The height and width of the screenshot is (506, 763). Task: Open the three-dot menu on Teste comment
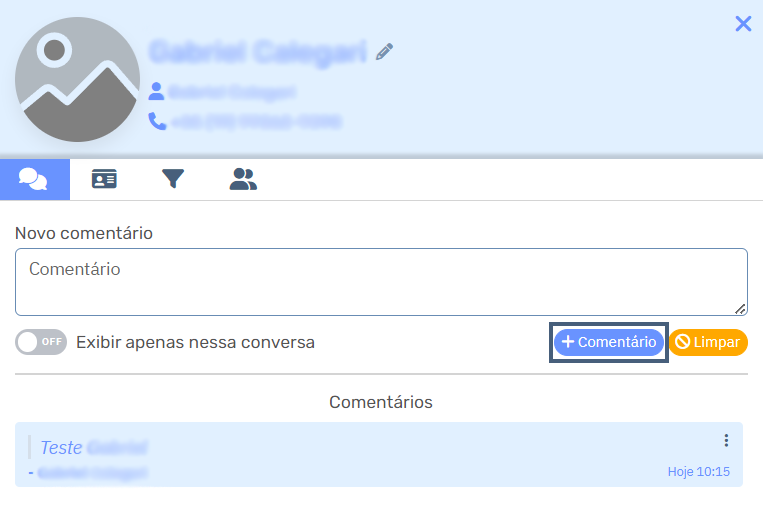tap(726, 440)
